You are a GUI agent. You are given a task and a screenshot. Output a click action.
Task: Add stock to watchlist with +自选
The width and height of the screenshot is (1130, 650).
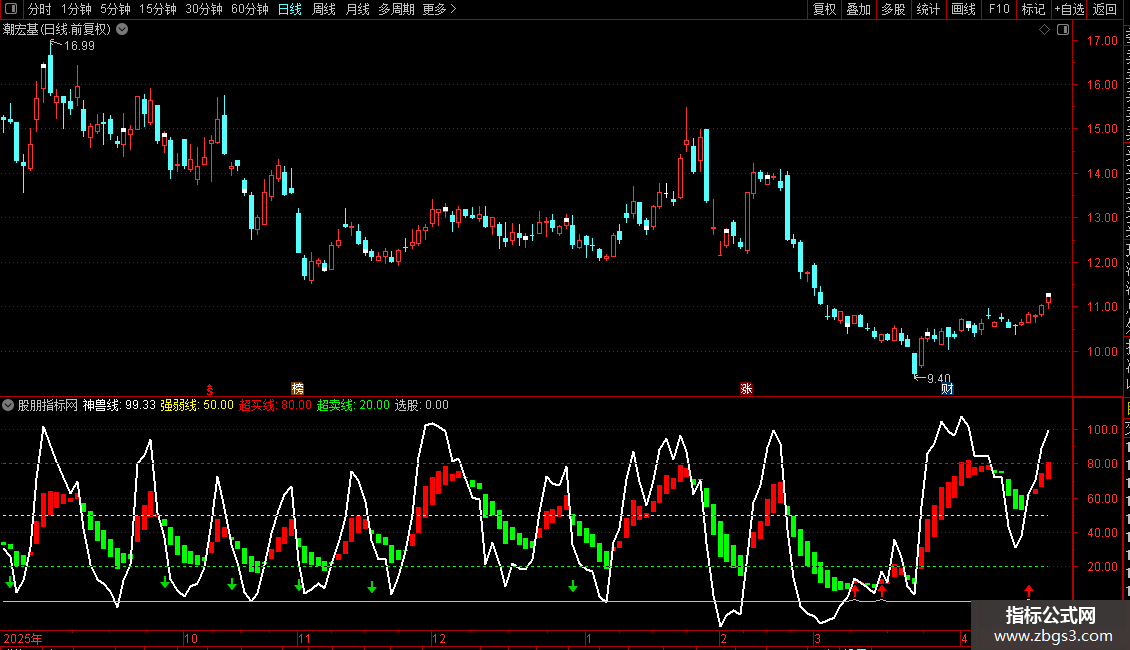[x=1069, y=9]
